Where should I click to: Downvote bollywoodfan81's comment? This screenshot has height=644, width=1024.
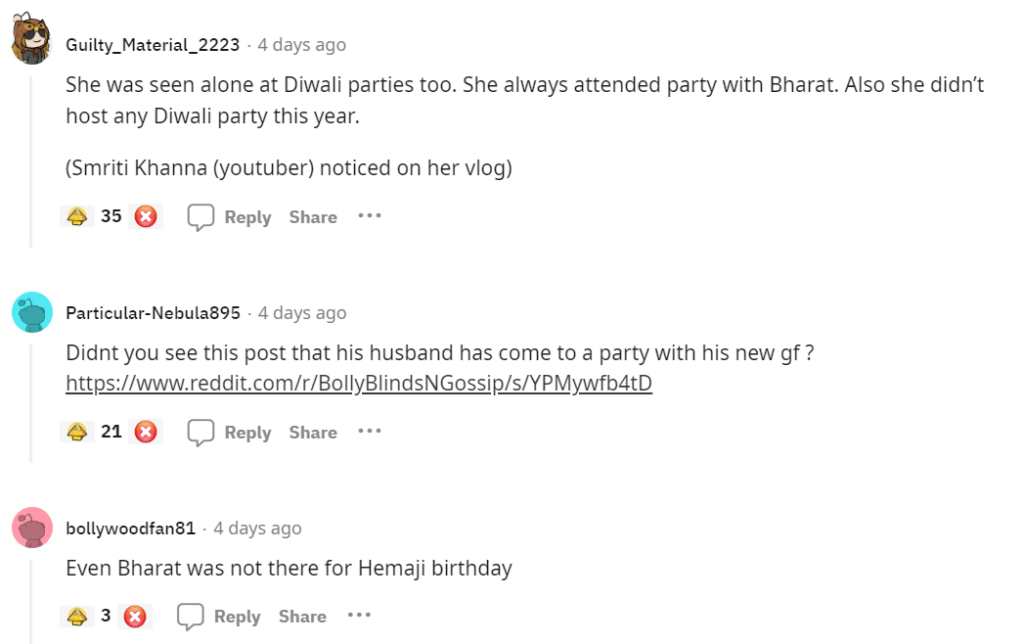tap(135, 616)
